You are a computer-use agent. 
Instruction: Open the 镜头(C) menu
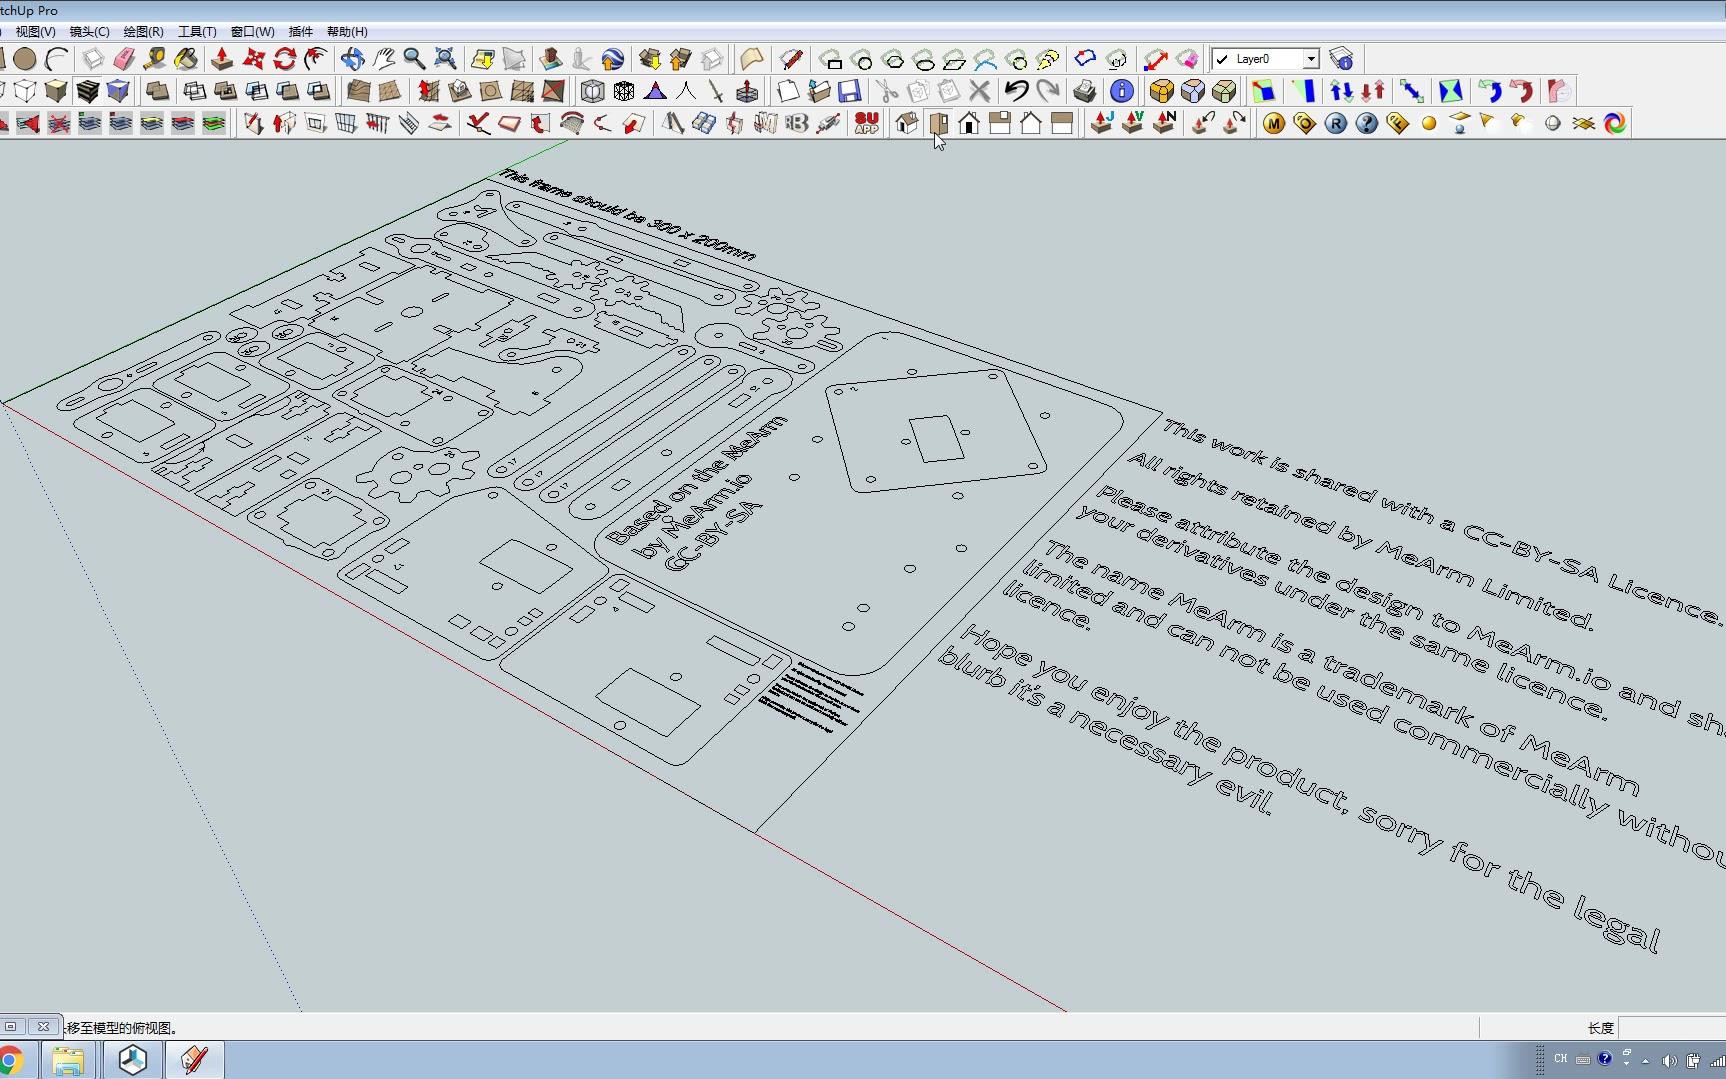89,32
